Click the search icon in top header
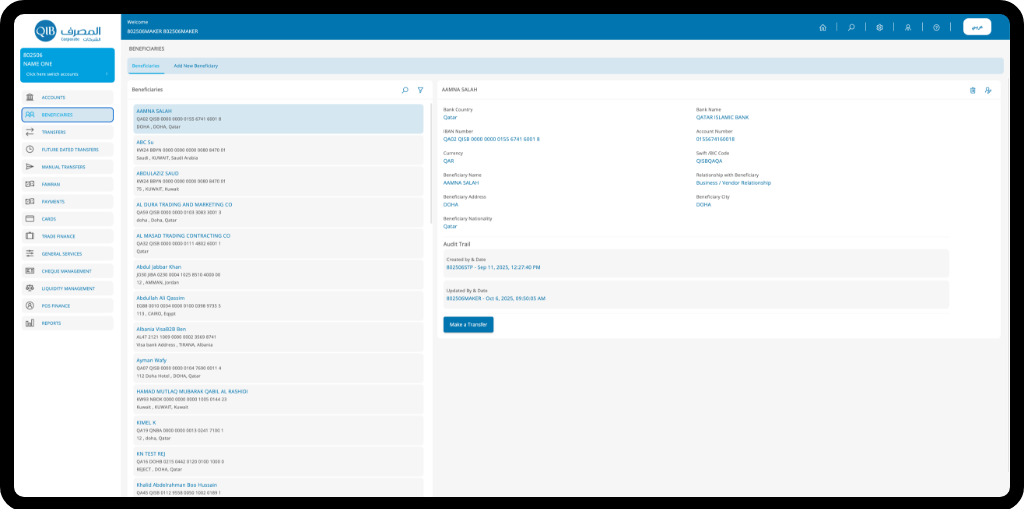 click(851, 27)
